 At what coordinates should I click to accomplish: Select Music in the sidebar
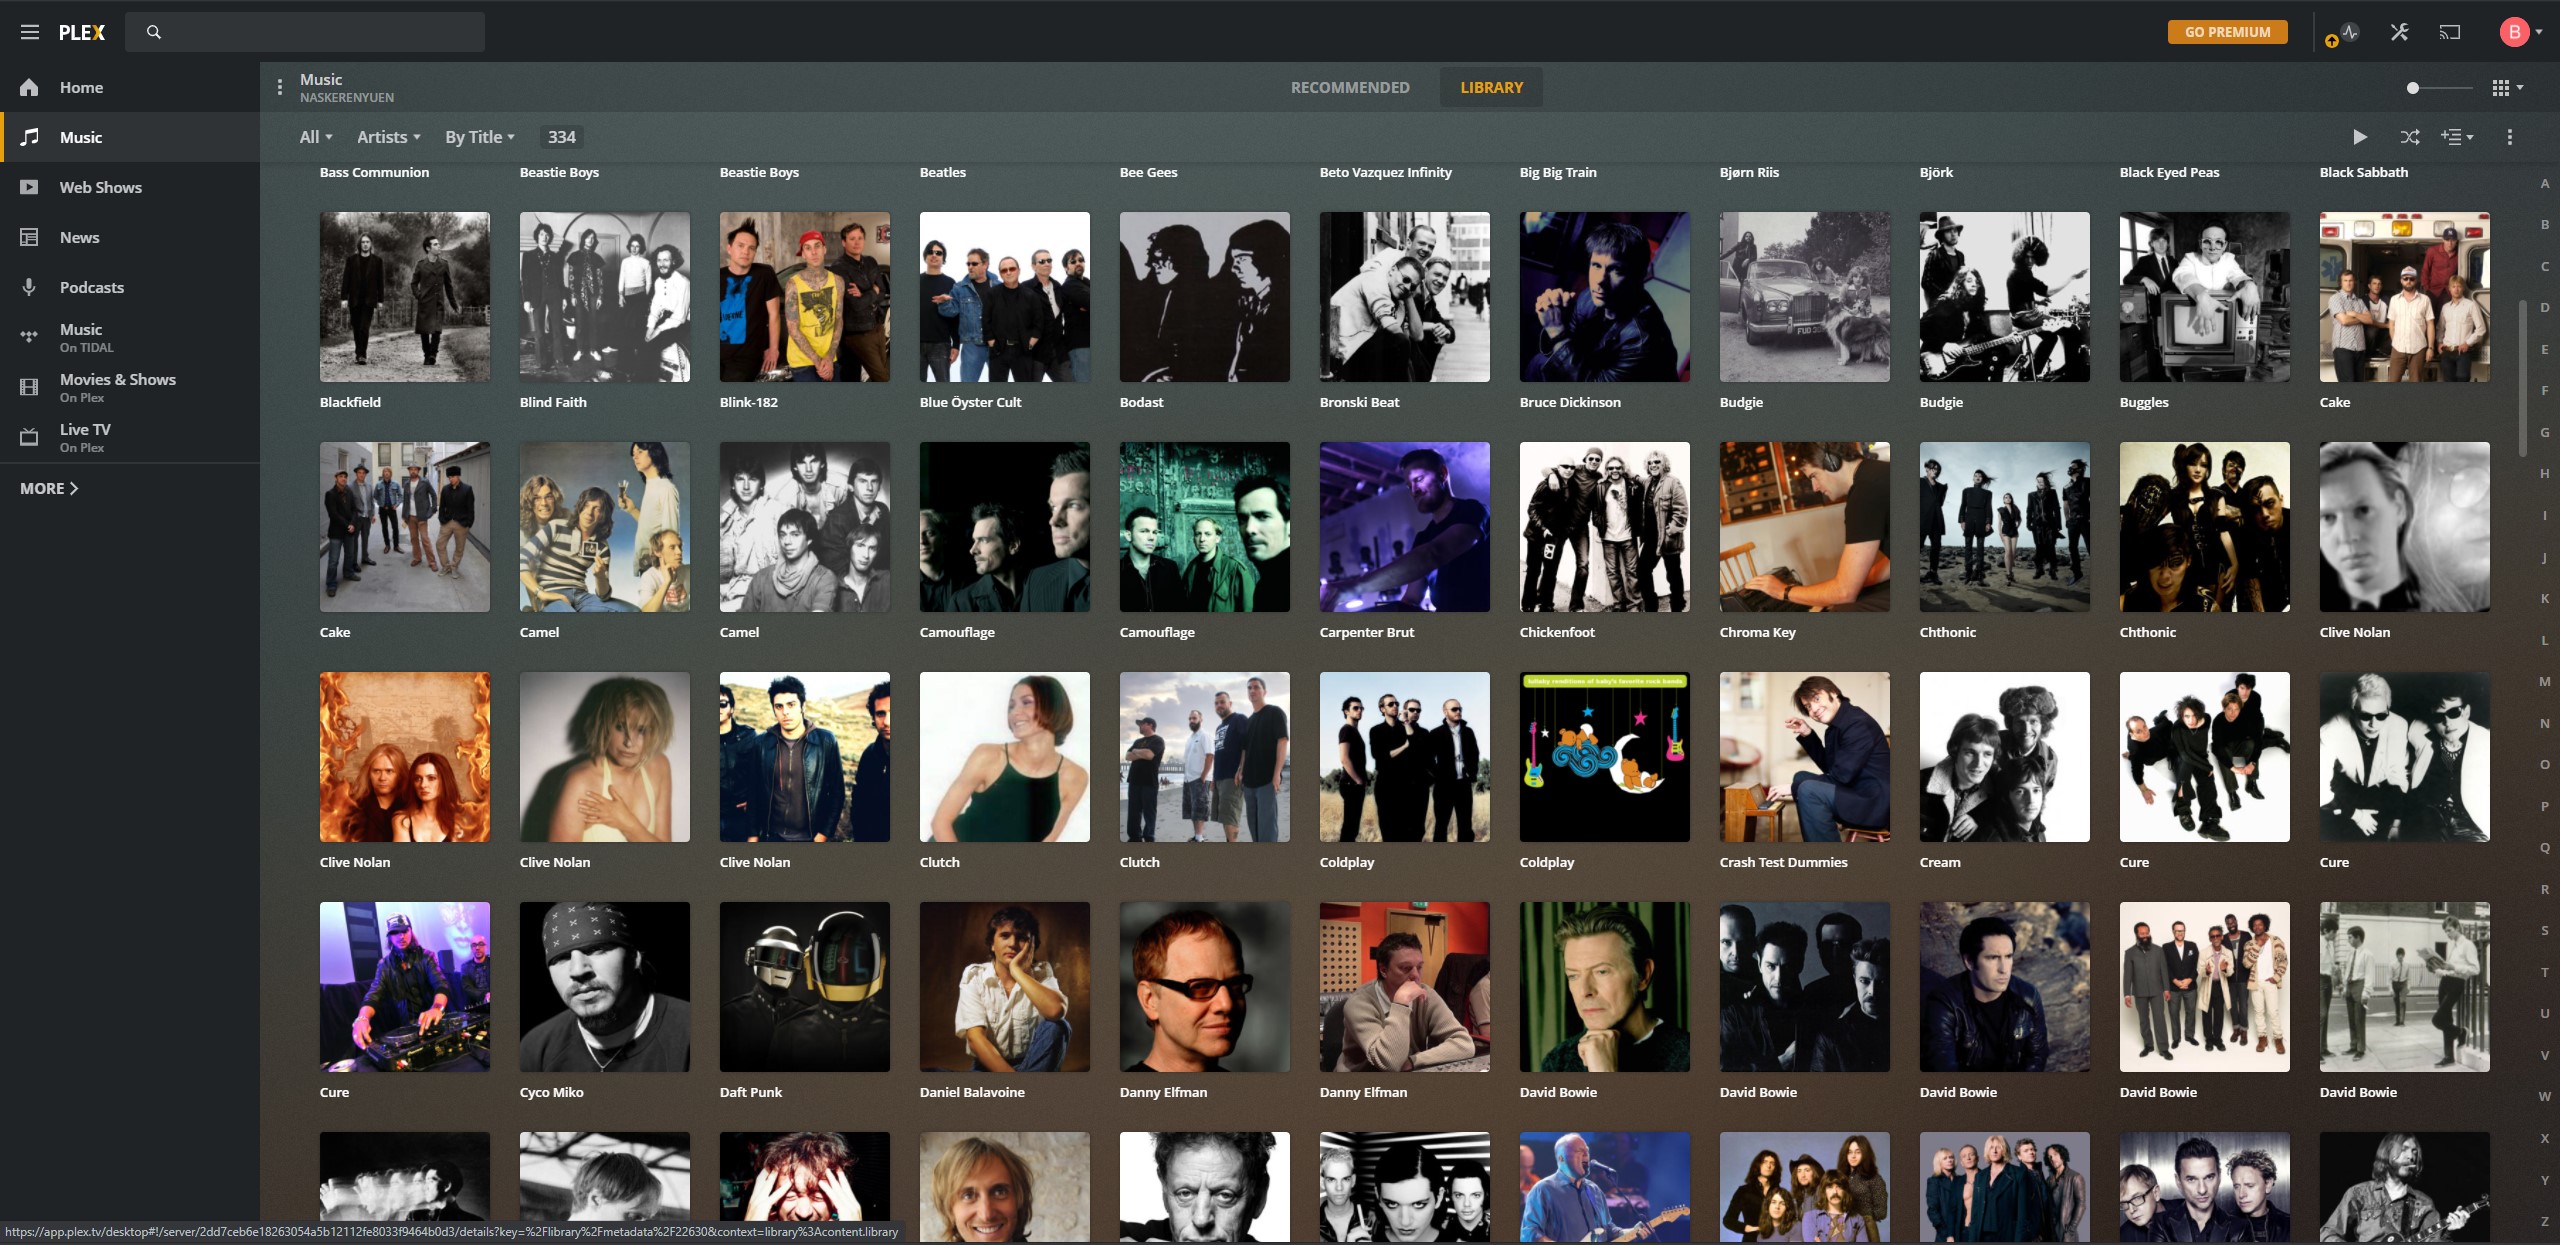coord(130,137)
